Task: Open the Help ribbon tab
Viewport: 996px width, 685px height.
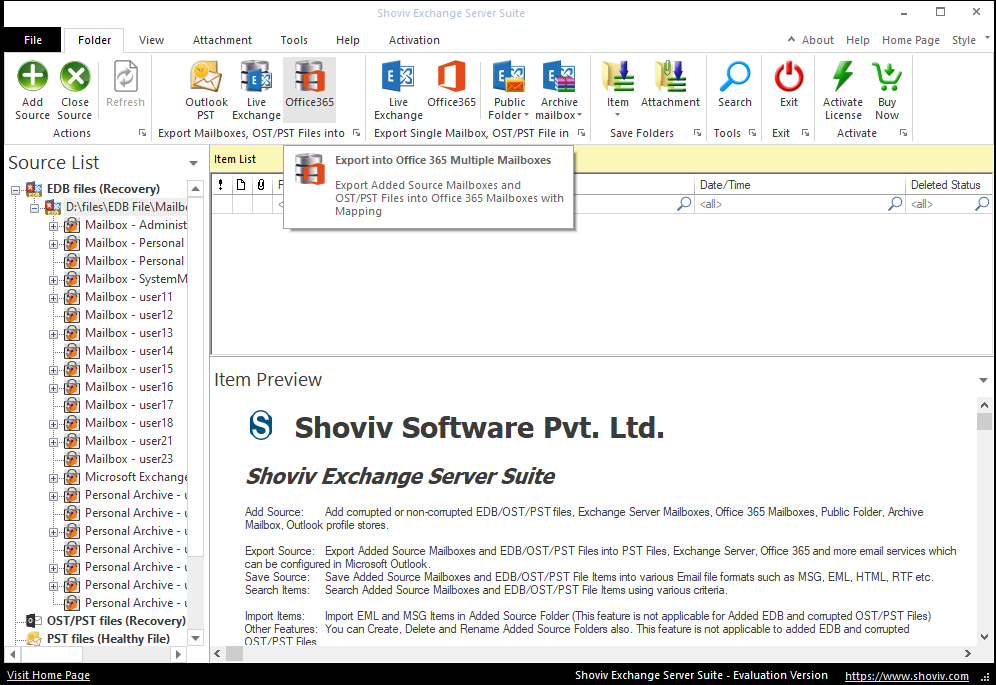Action: pyautogui.click(x=347, y=40)
